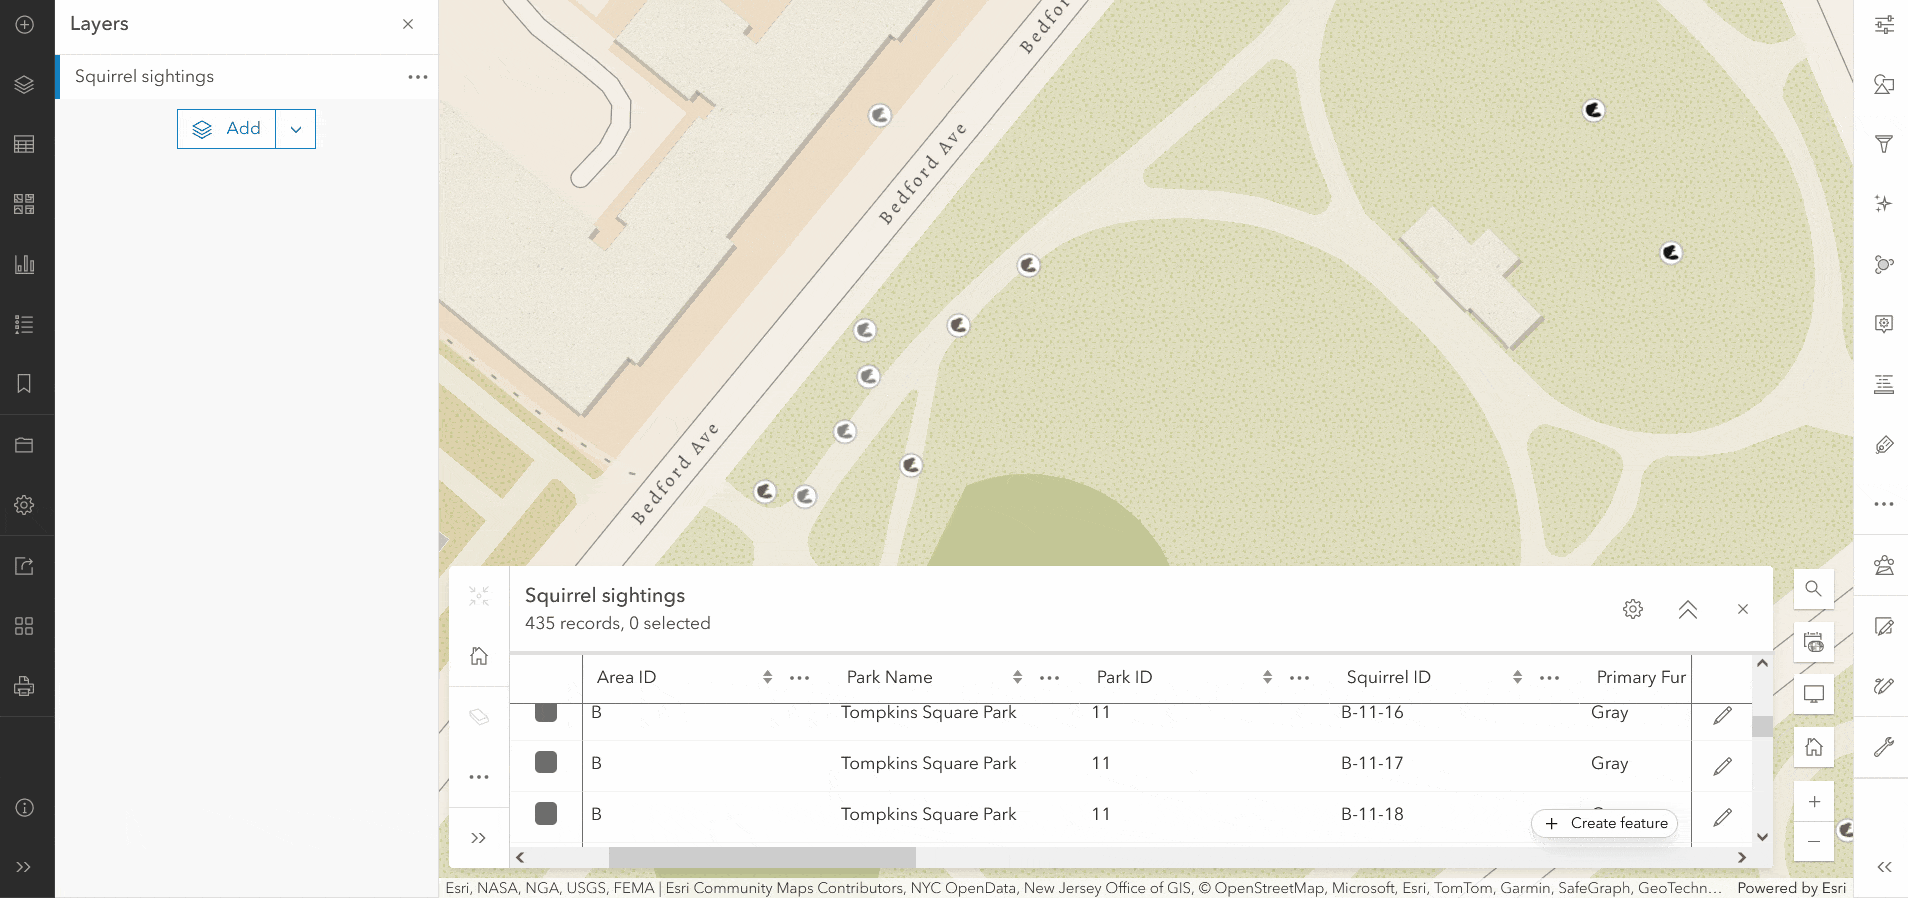The height and width of the screenshot is (898, 1908).
Task: Edit the B-11-18 row with pencil icon
Action: (x=1722, y=817)
